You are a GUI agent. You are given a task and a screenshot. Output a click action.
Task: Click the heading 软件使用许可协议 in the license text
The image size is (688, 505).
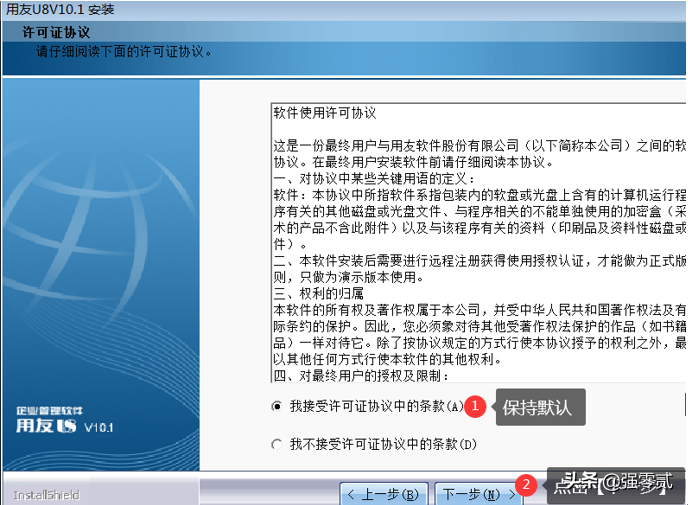[x=325, y=113]
